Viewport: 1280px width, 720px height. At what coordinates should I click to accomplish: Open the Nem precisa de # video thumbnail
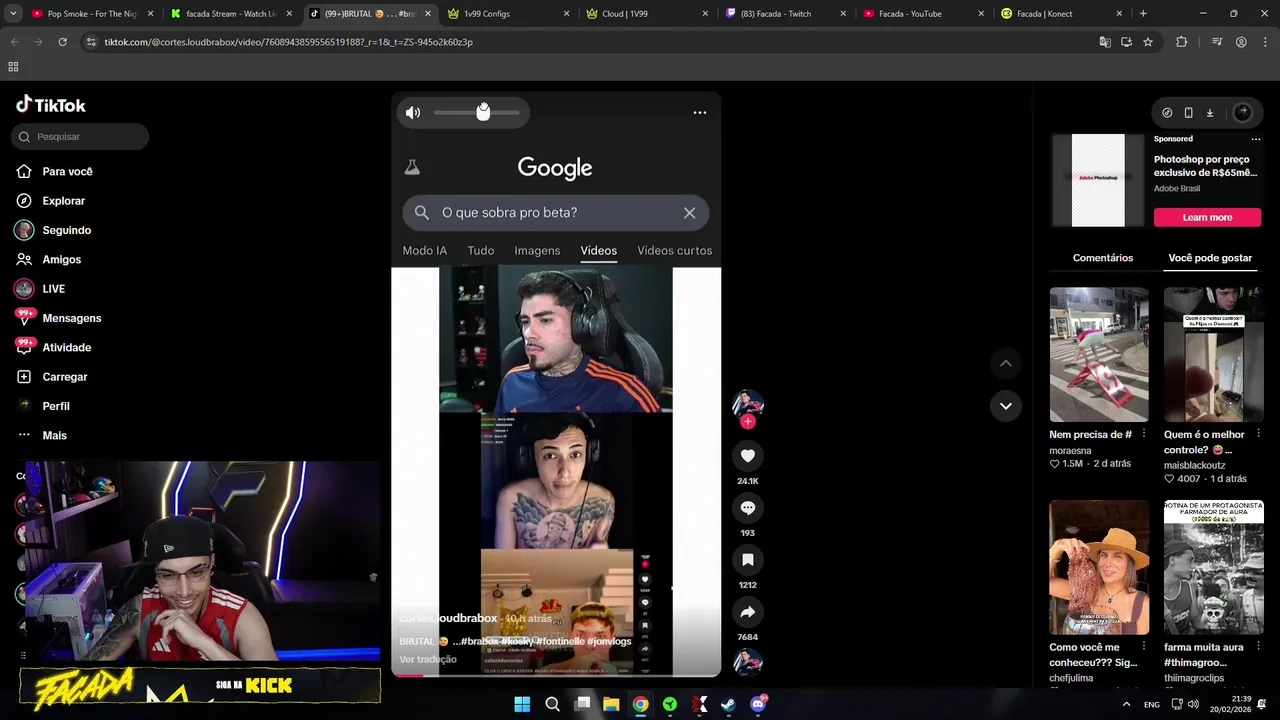pyautogui.click(x=1099, y=354)
